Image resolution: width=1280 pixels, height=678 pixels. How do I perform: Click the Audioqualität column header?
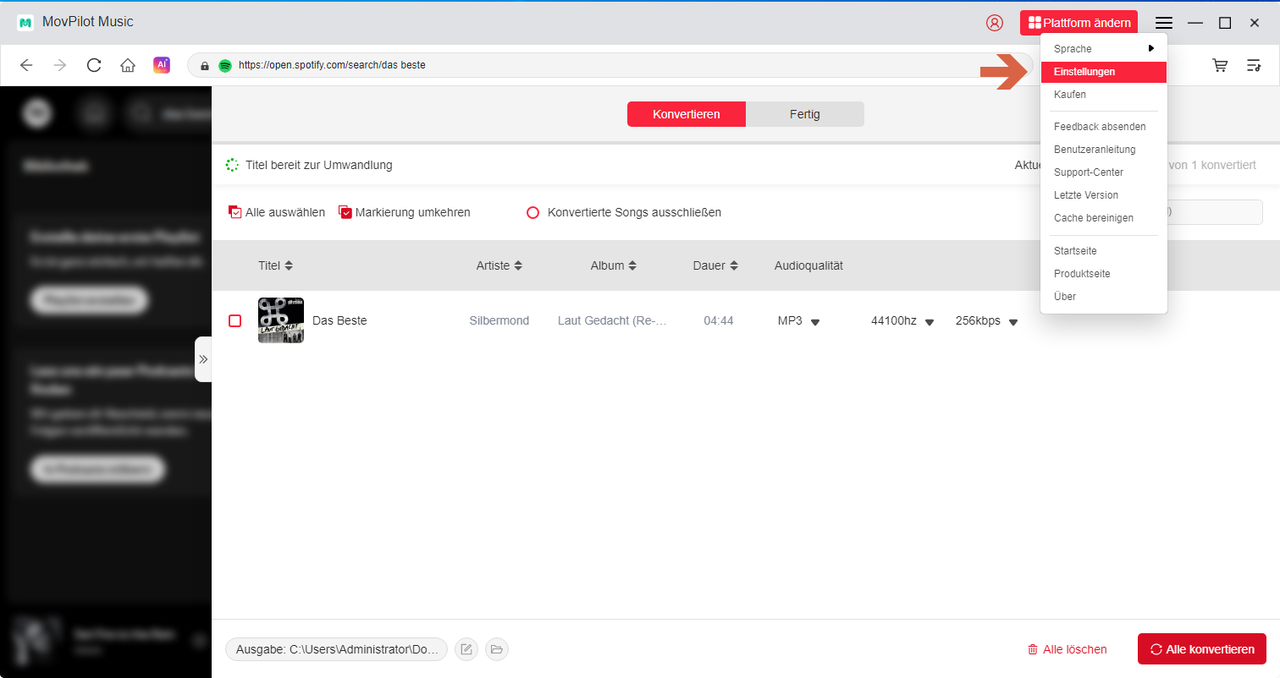click(809, 266)
